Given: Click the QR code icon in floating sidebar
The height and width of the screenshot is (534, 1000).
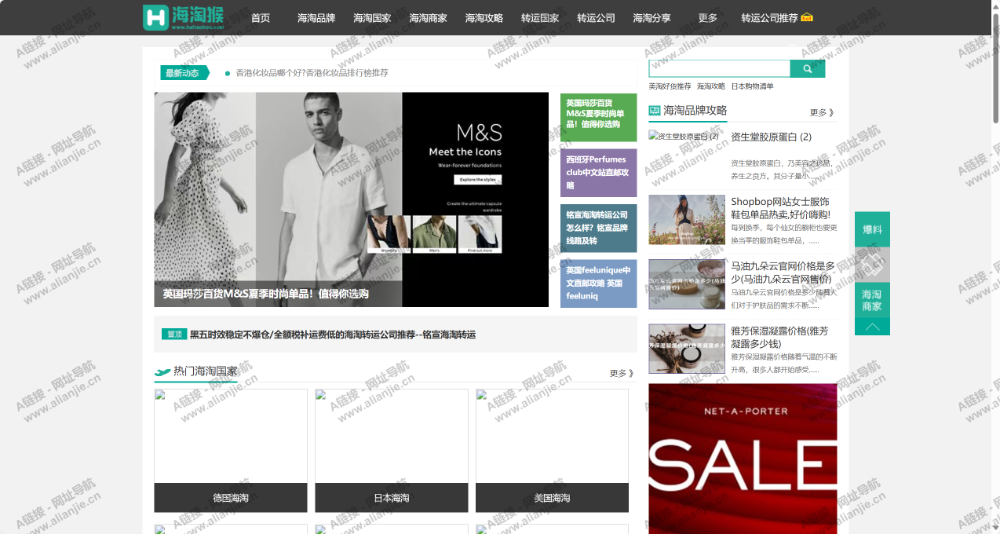Looking at the screenshot, I should [x=872, y=265].
